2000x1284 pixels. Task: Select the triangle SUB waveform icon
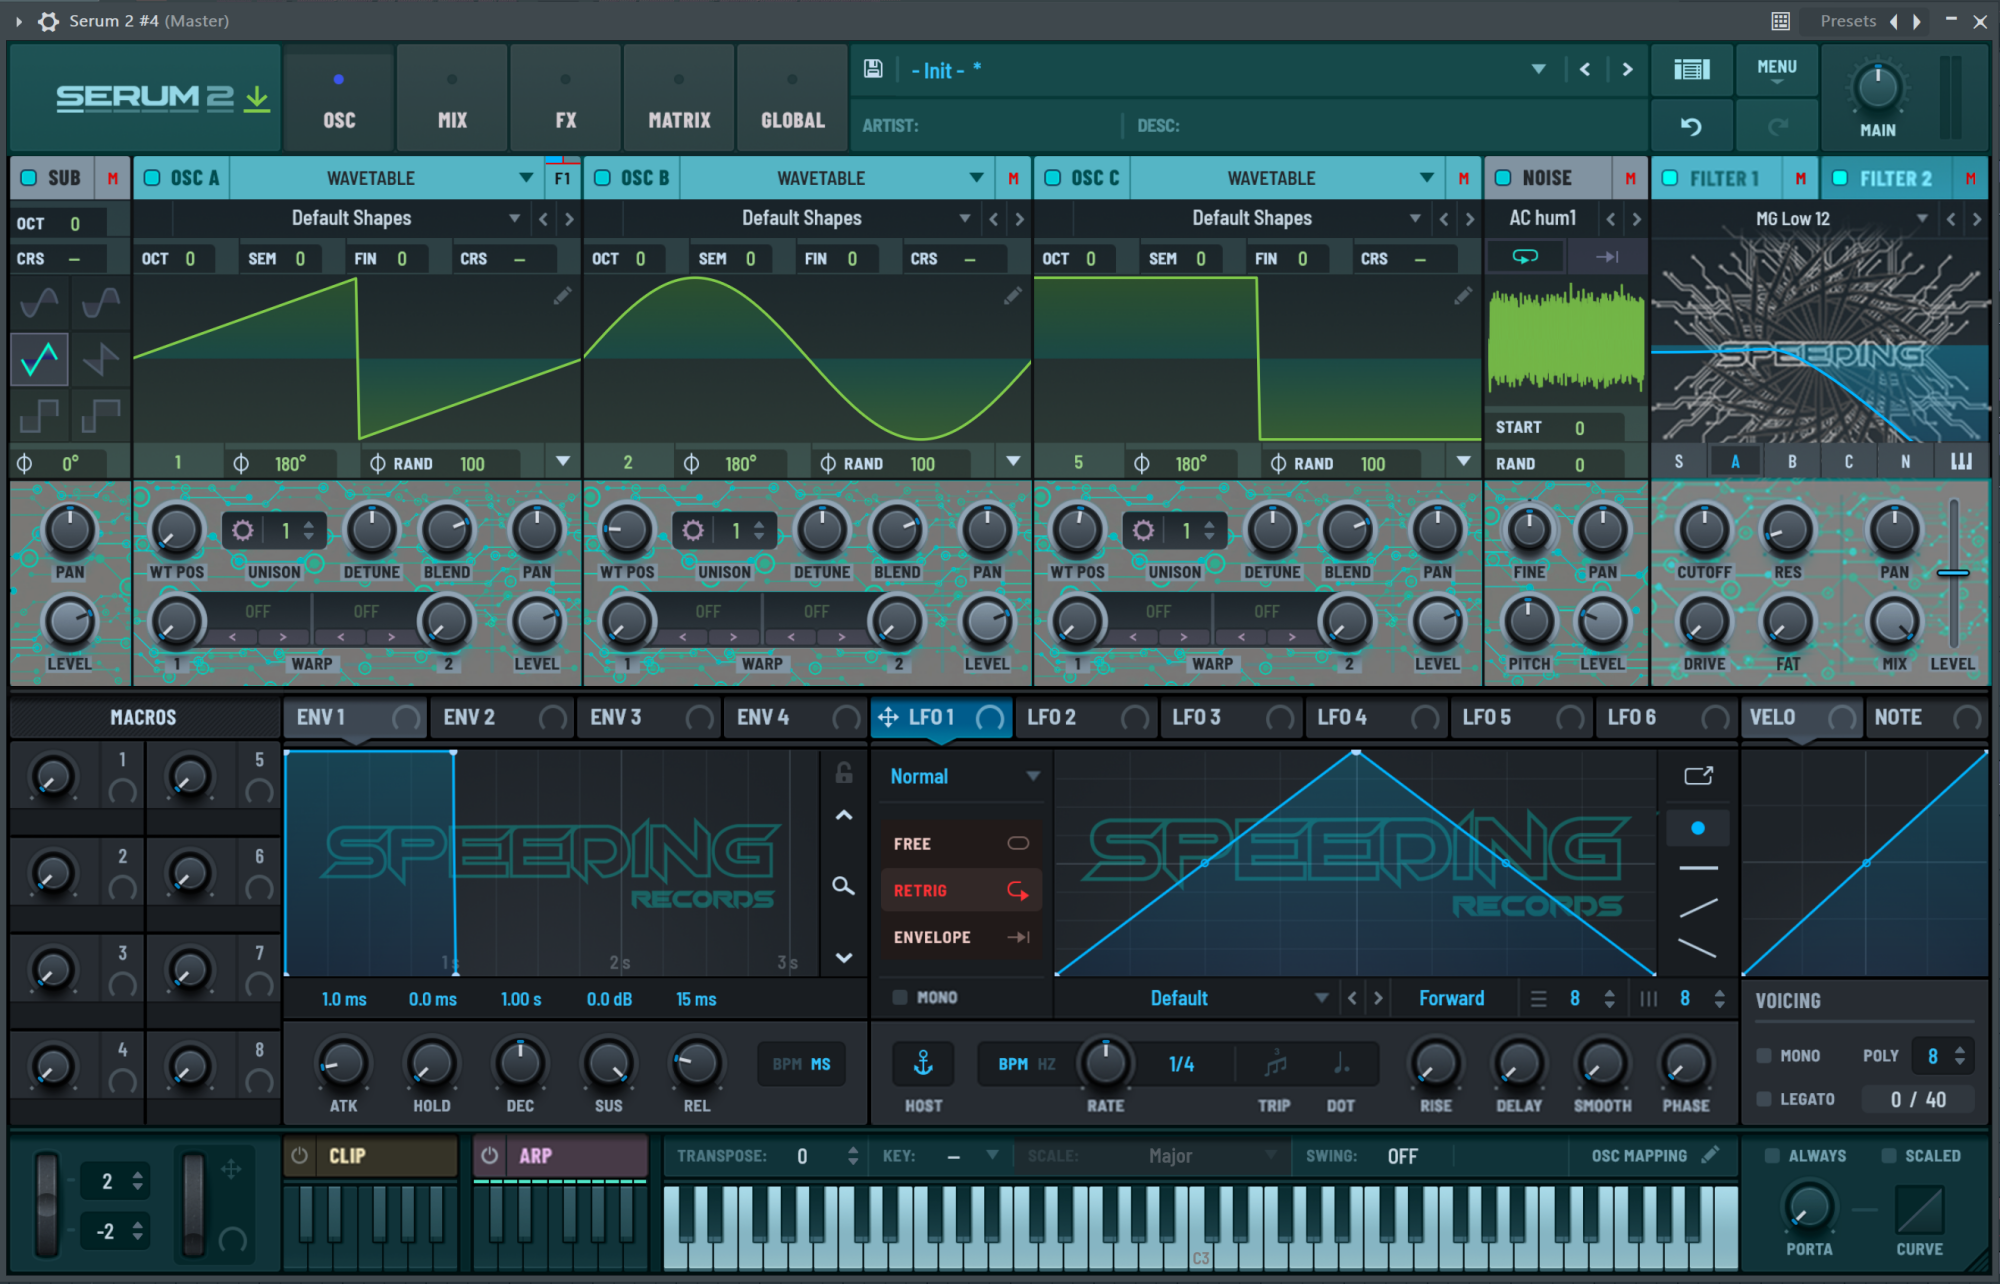pyautogui.click(x=40, y=359)
